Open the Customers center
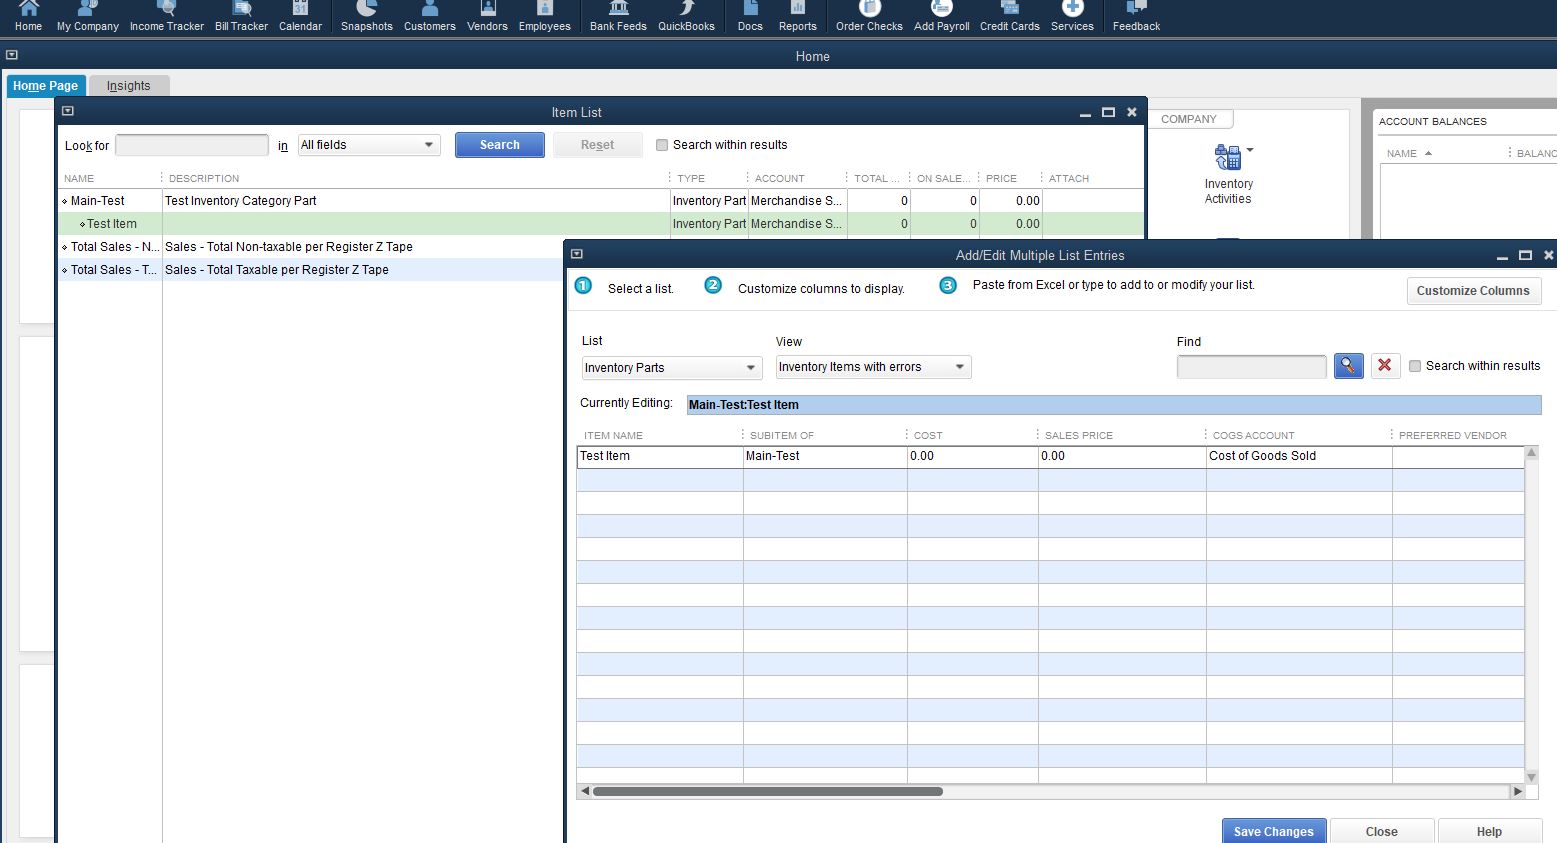 coord(429,15)
